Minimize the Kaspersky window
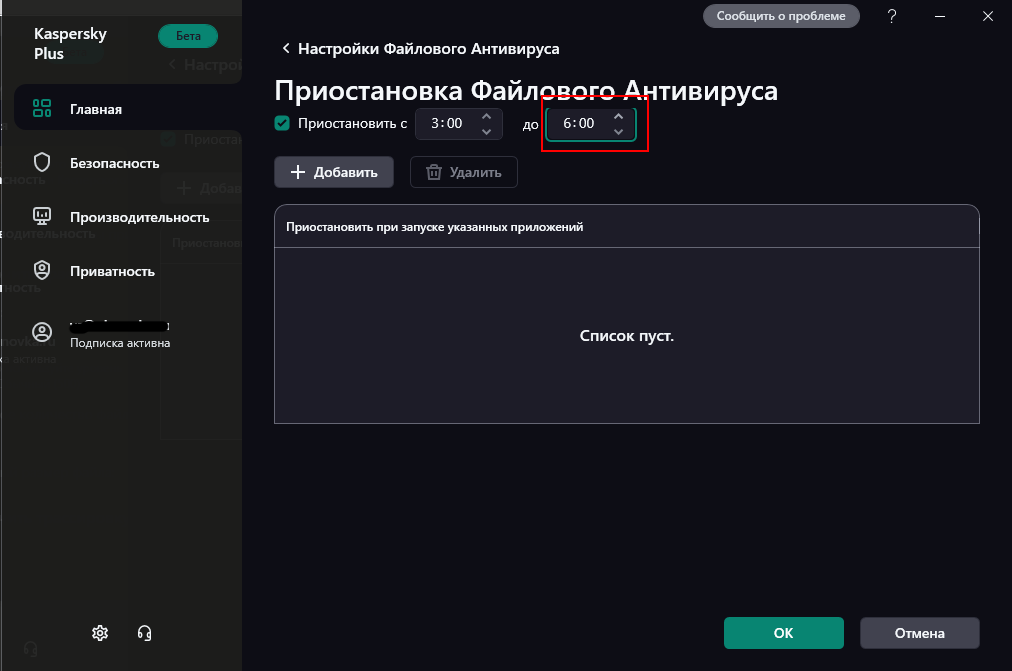The image size is (1012, 671). point(940,16)
